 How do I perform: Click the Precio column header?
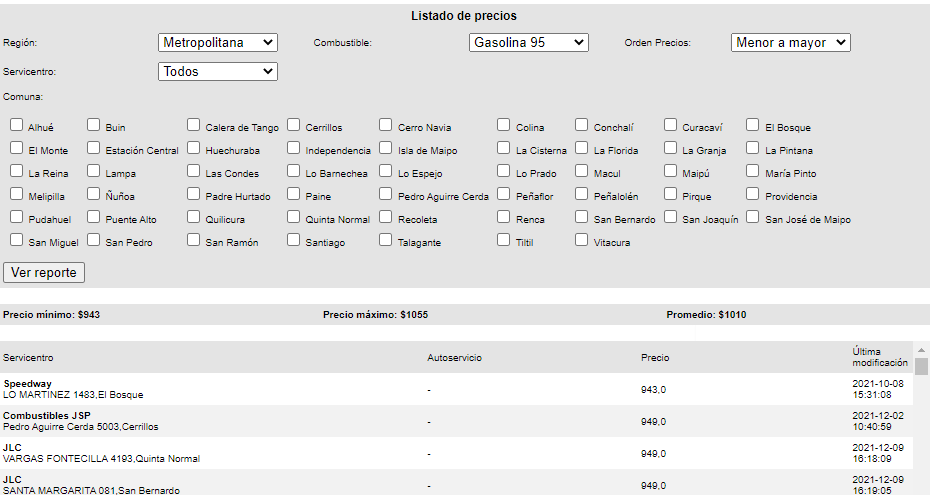pyautogui.click(x=655, y=357)
